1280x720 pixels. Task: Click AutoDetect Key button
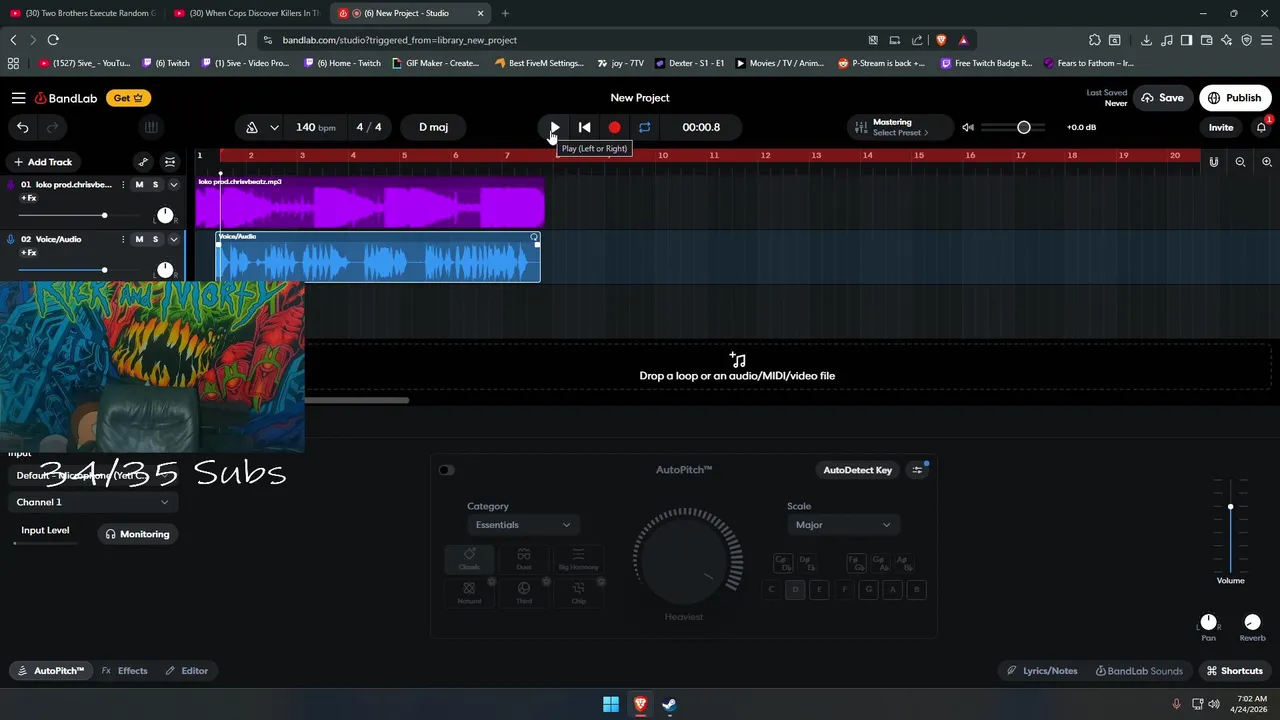[x=857, y=470]
